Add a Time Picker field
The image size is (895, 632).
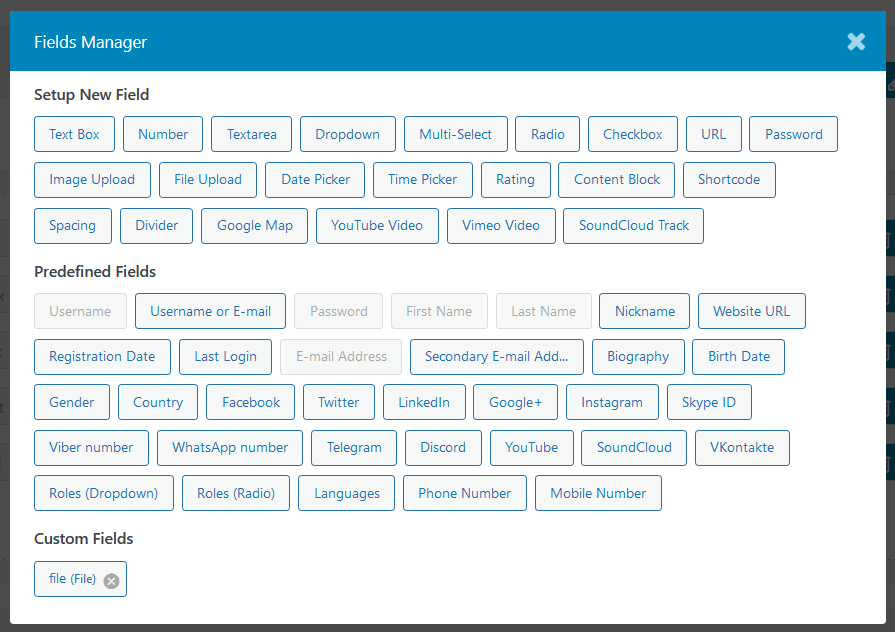(422, 180)
